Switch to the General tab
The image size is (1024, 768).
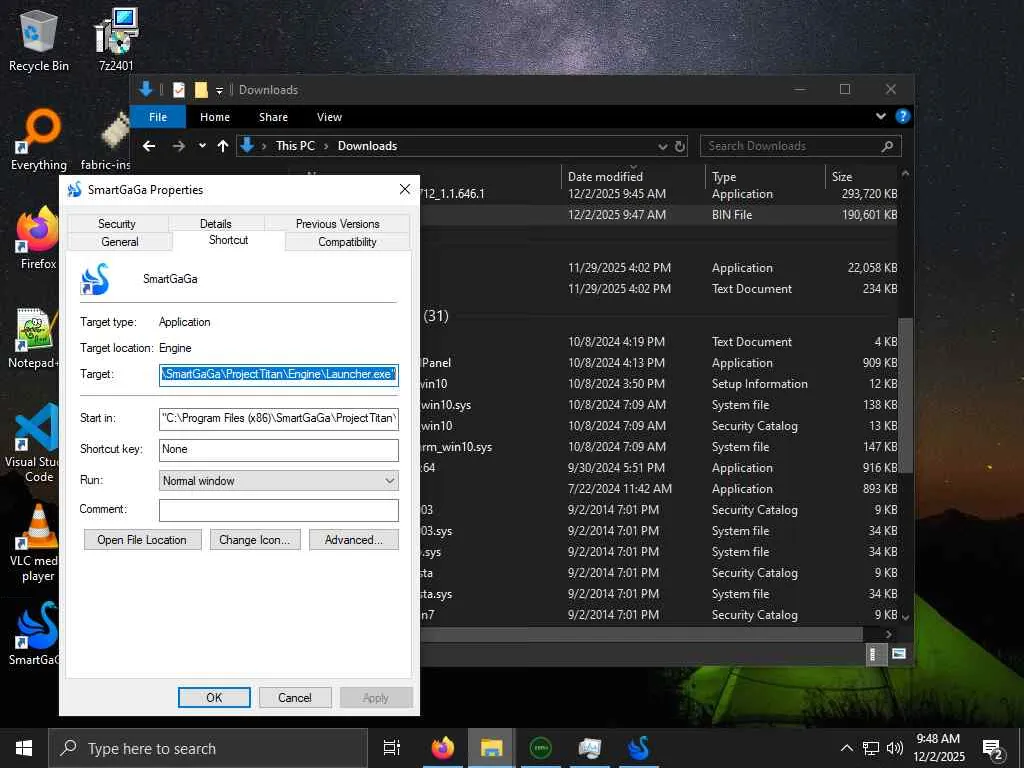tap(120, 242)
